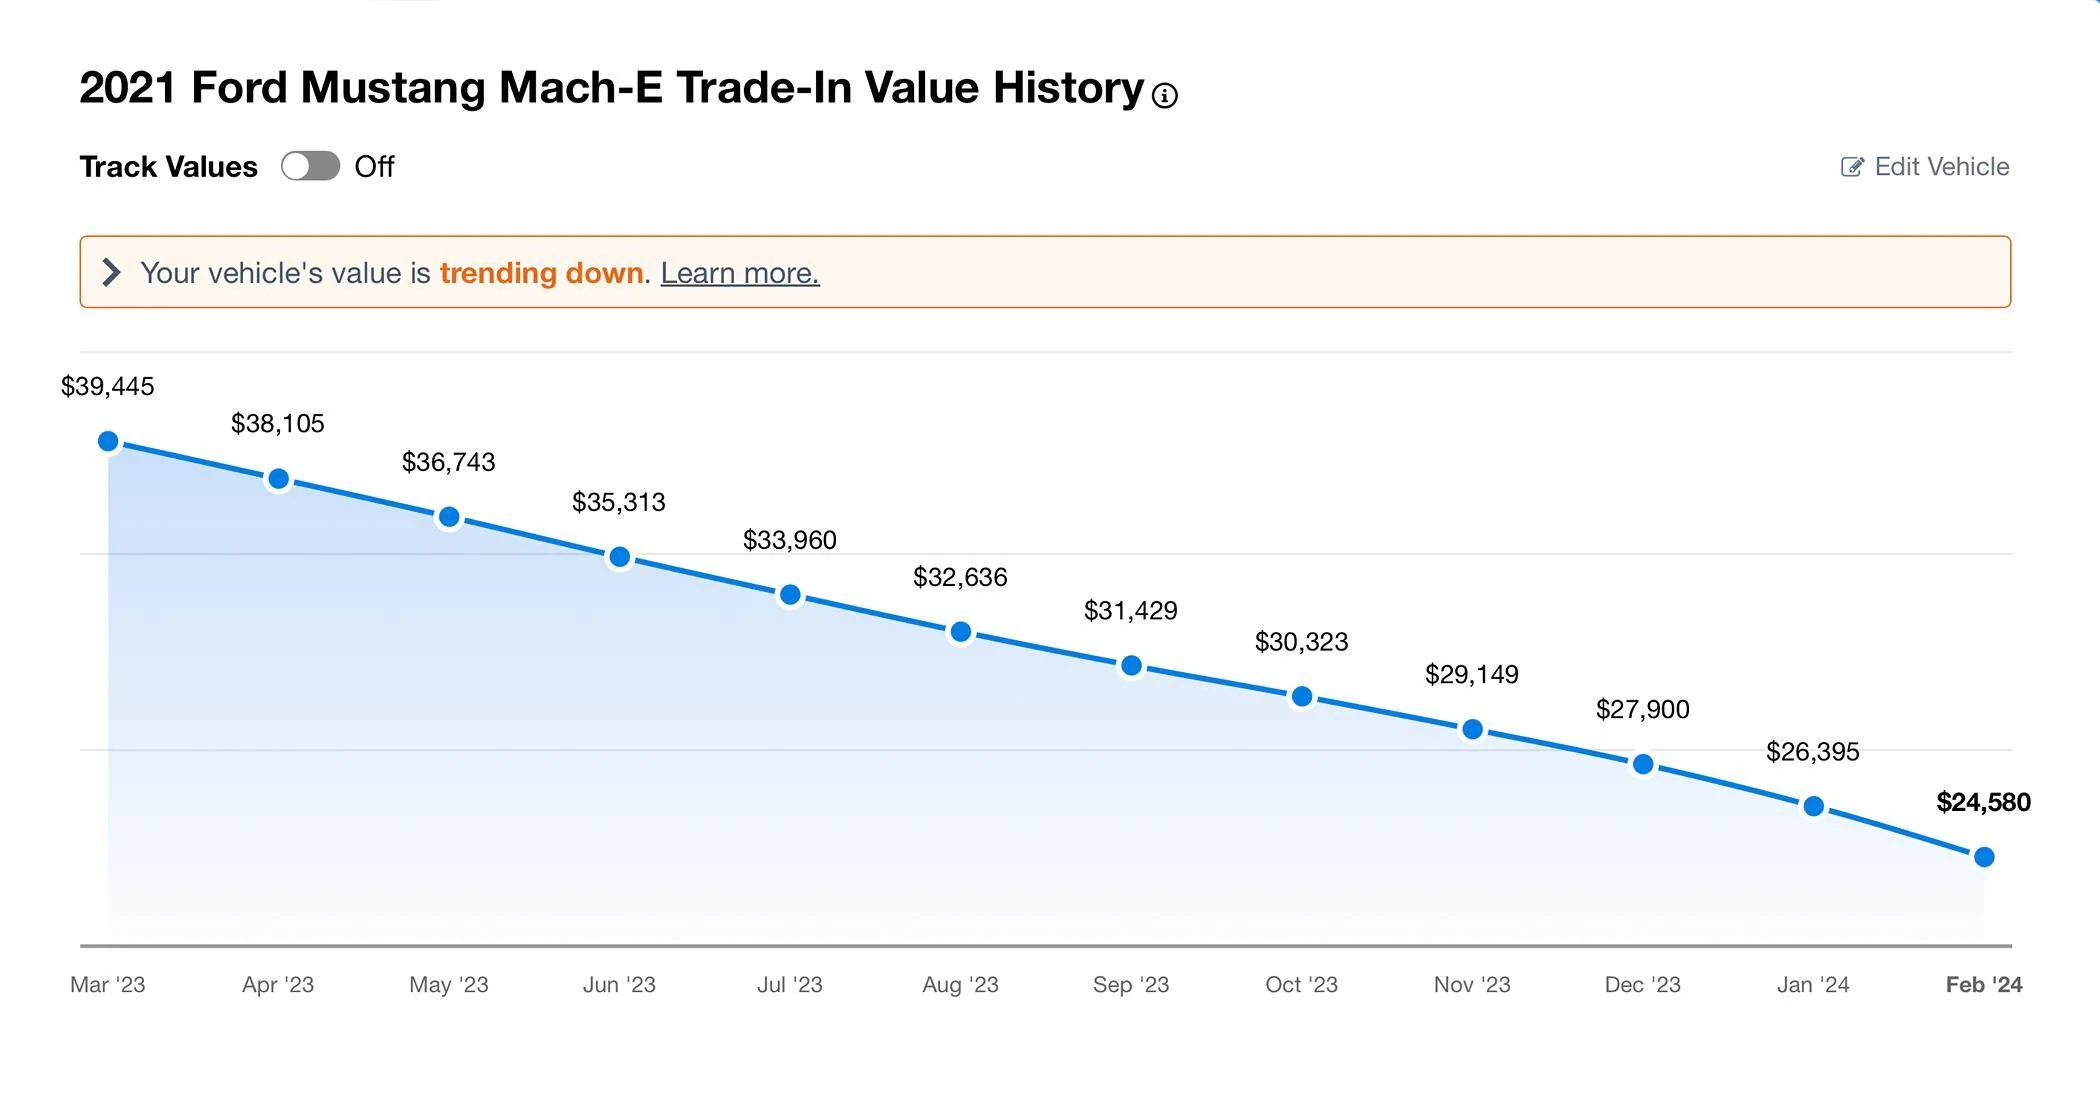Expand the trending down notice chevron
The width and height of the screenshot is (2100, 1114).
click(x=111, y=272)
